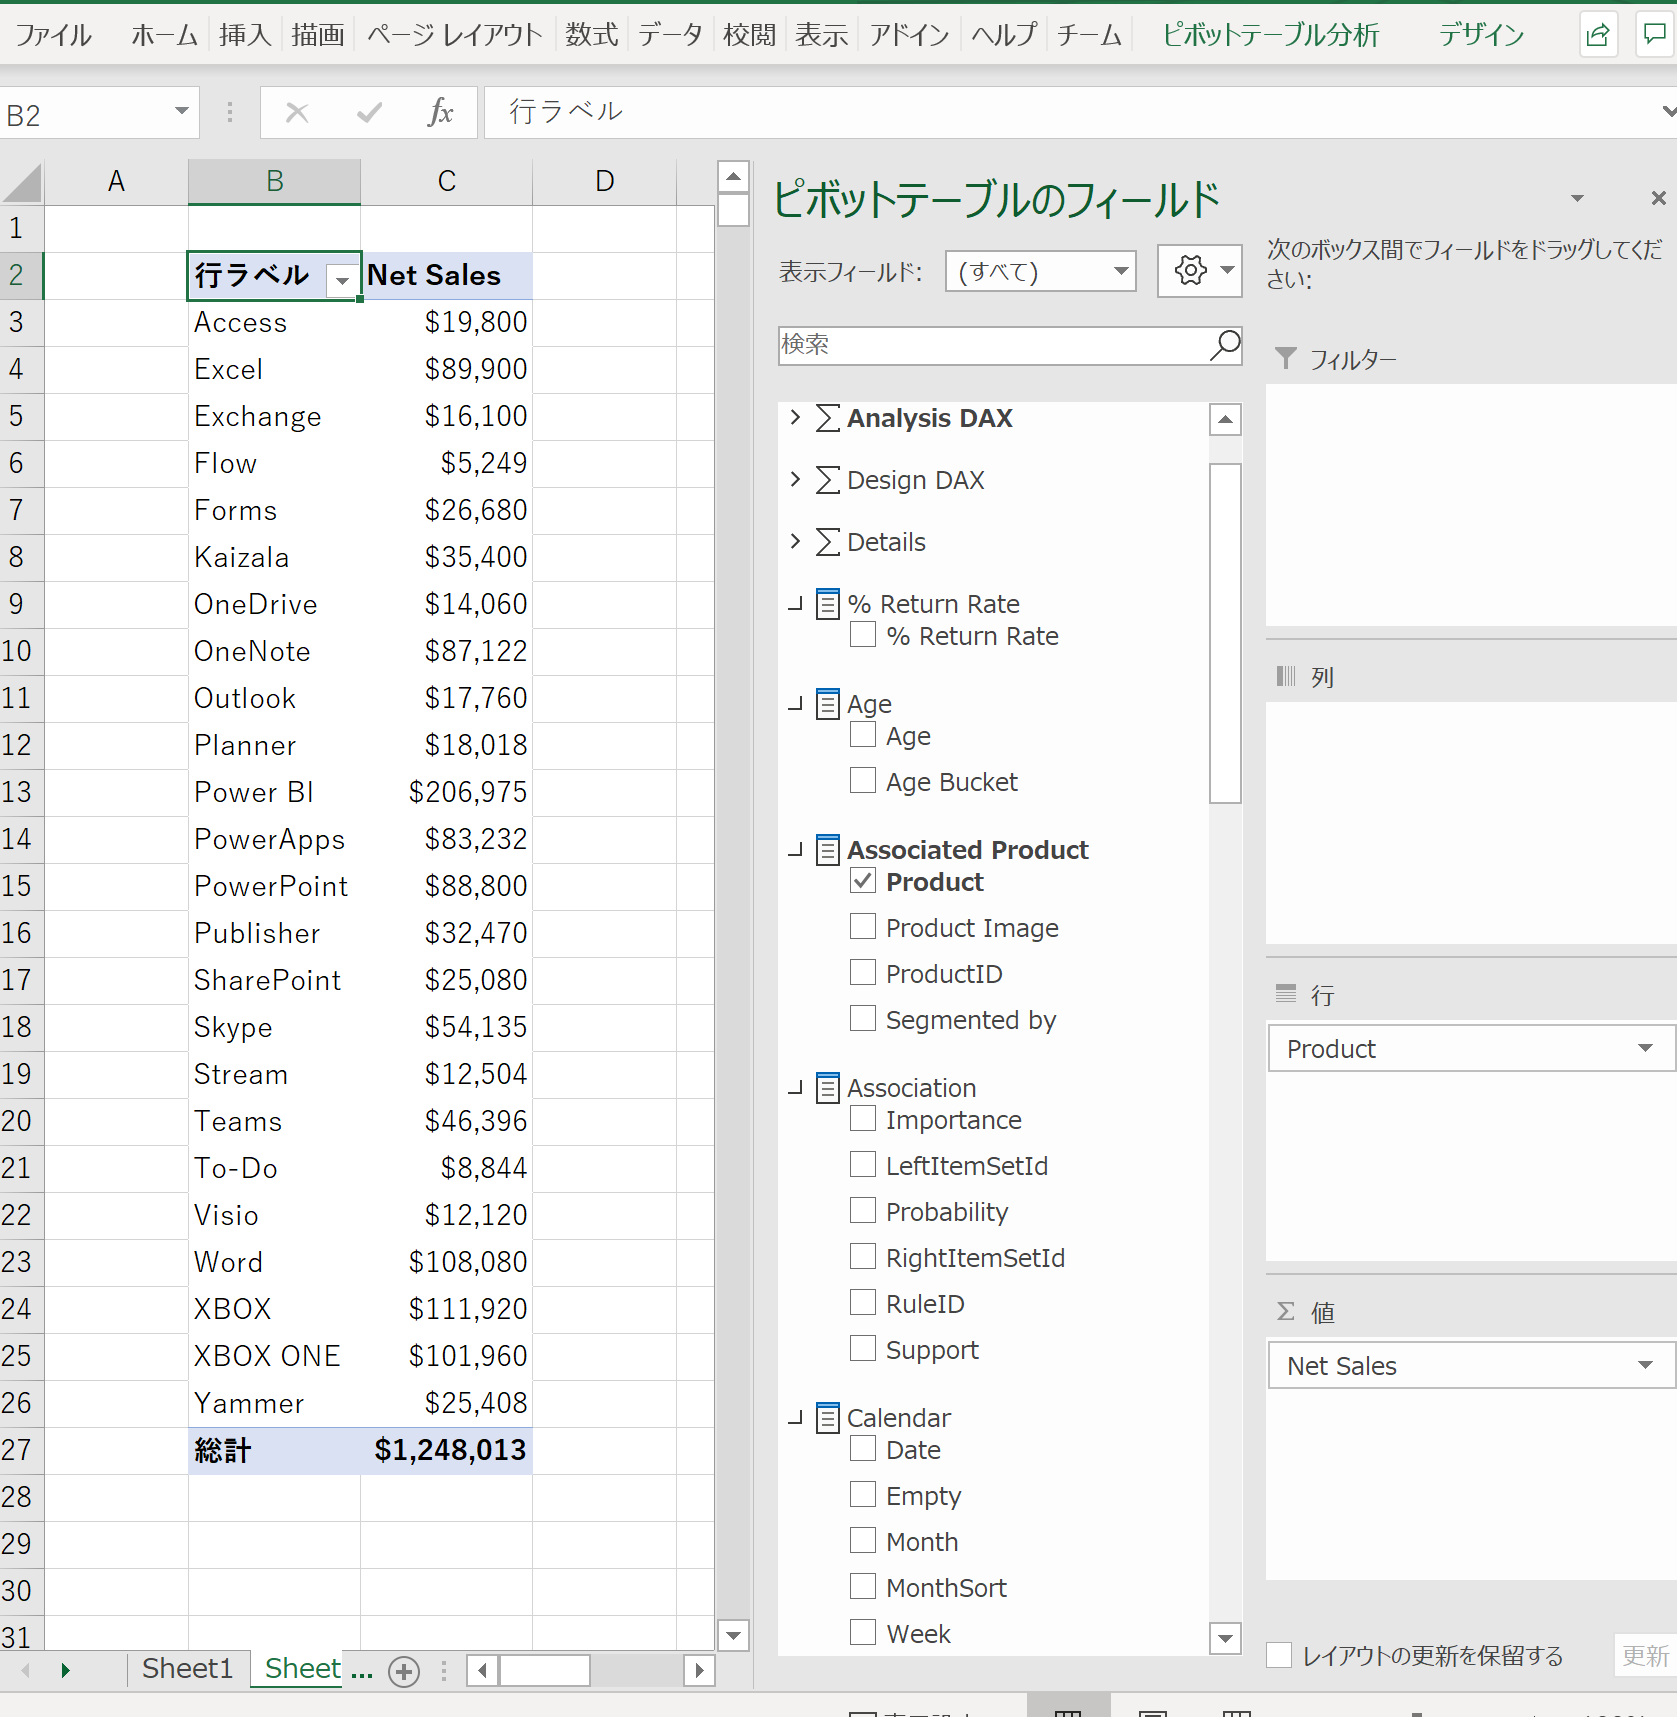Open the Net Sales value field dropdown
1677x1717 pixels.
pos(1645,1365)
